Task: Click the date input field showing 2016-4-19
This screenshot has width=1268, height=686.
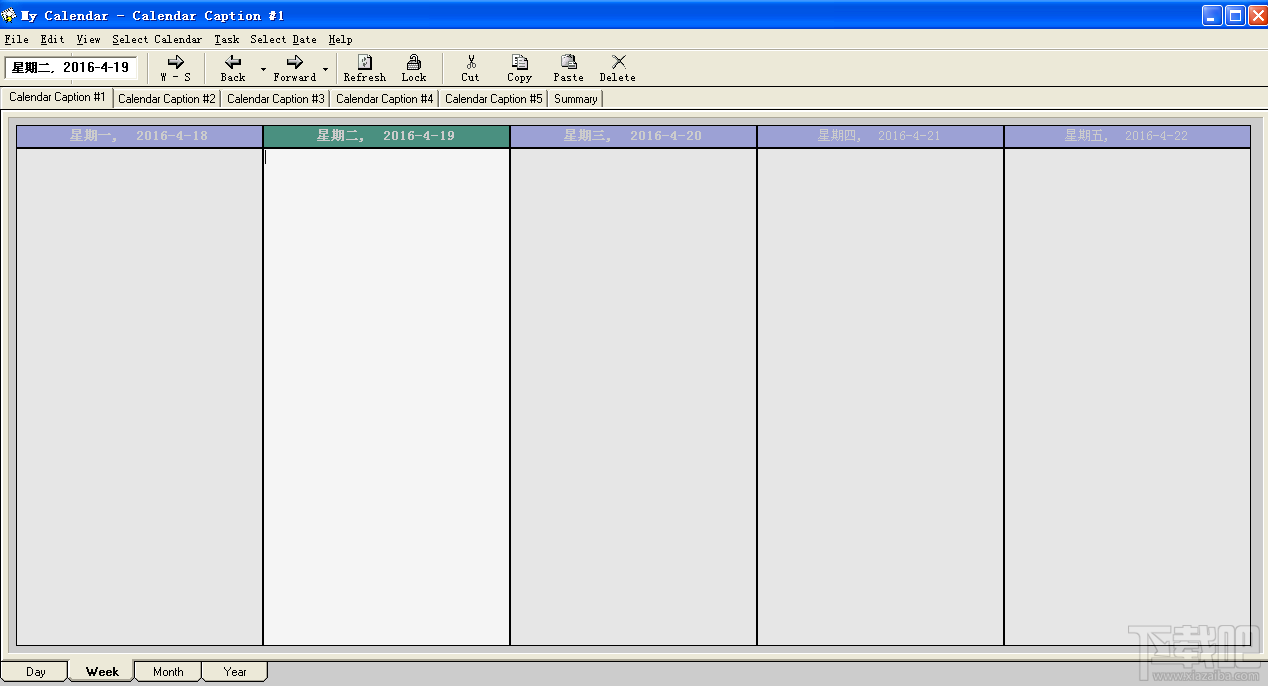Action: click(71, 68)
